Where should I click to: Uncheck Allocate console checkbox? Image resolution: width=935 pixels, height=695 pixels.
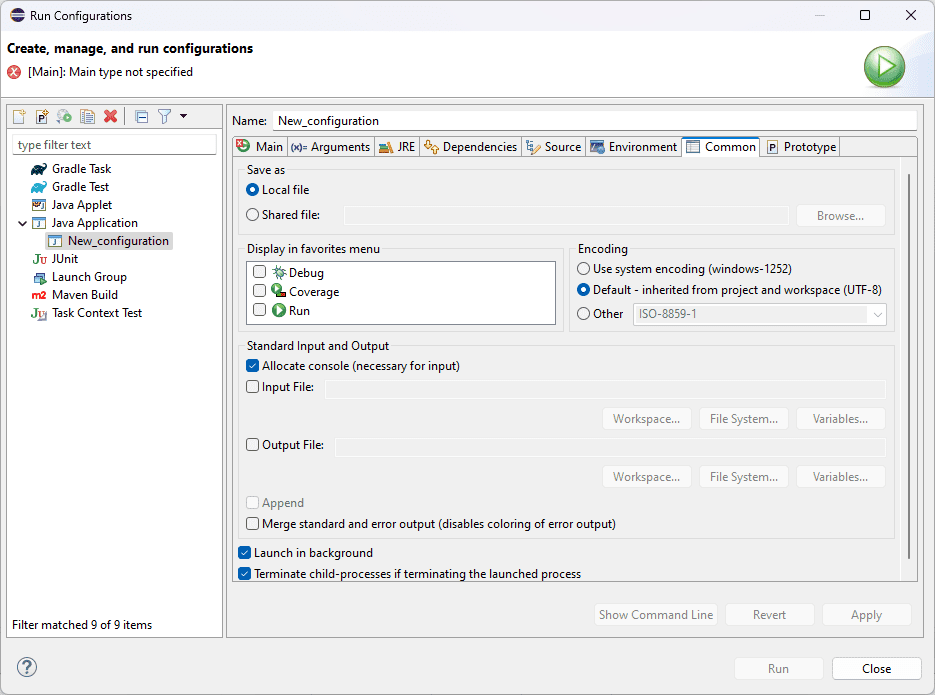[x=252, y=365]
